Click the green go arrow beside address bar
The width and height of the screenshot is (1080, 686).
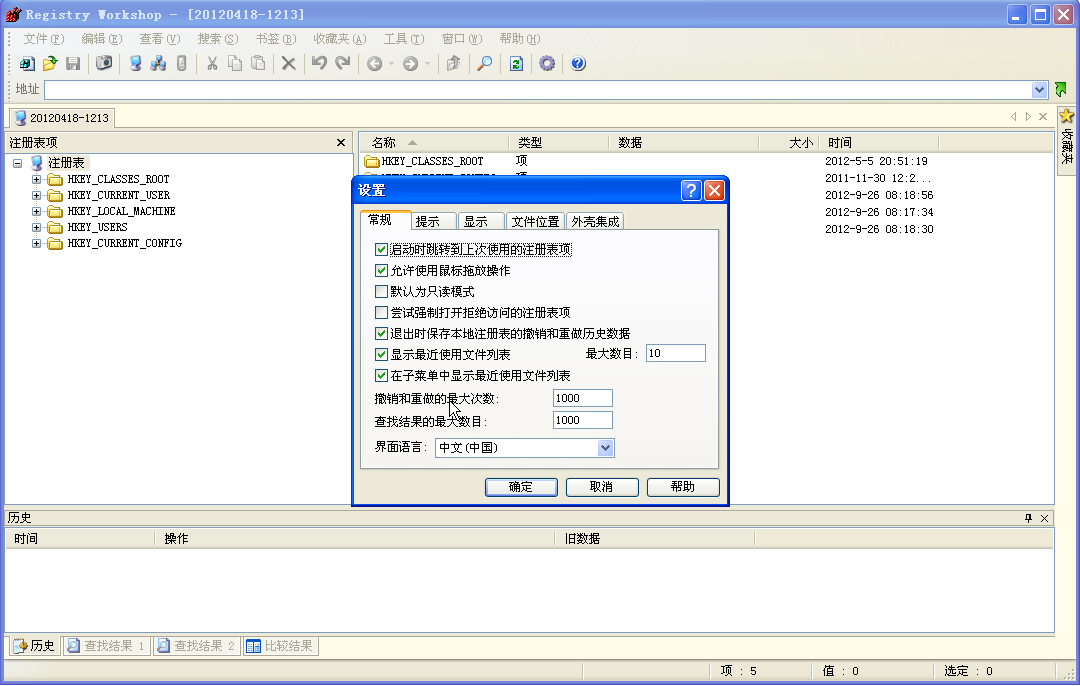point(1061,90)
